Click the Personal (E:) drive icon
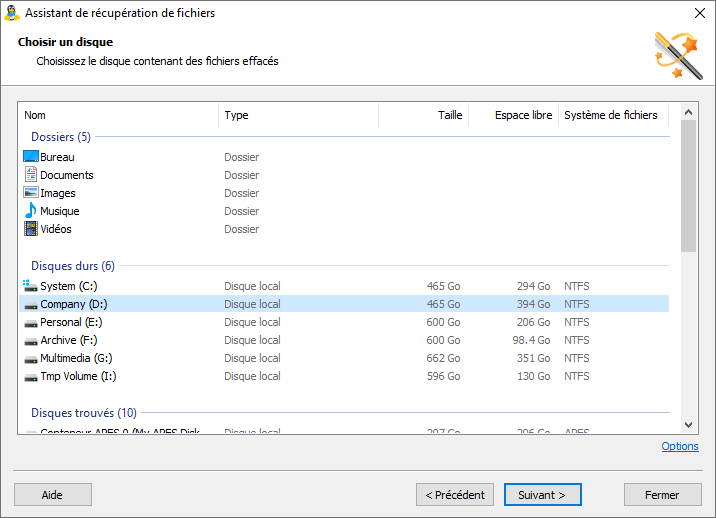 pyautogui.click(x=31, y=323)
